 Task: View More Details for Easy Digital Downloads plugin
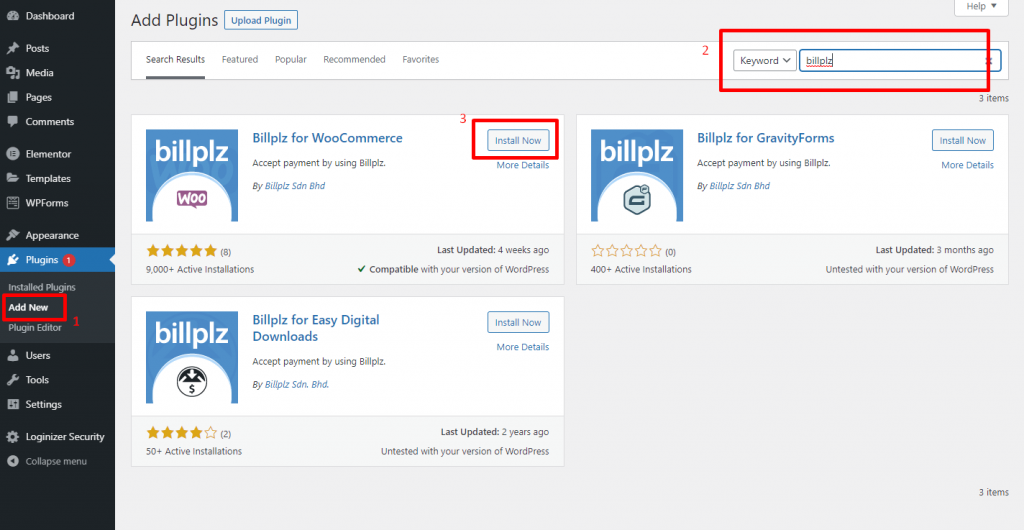pos(522,347)
